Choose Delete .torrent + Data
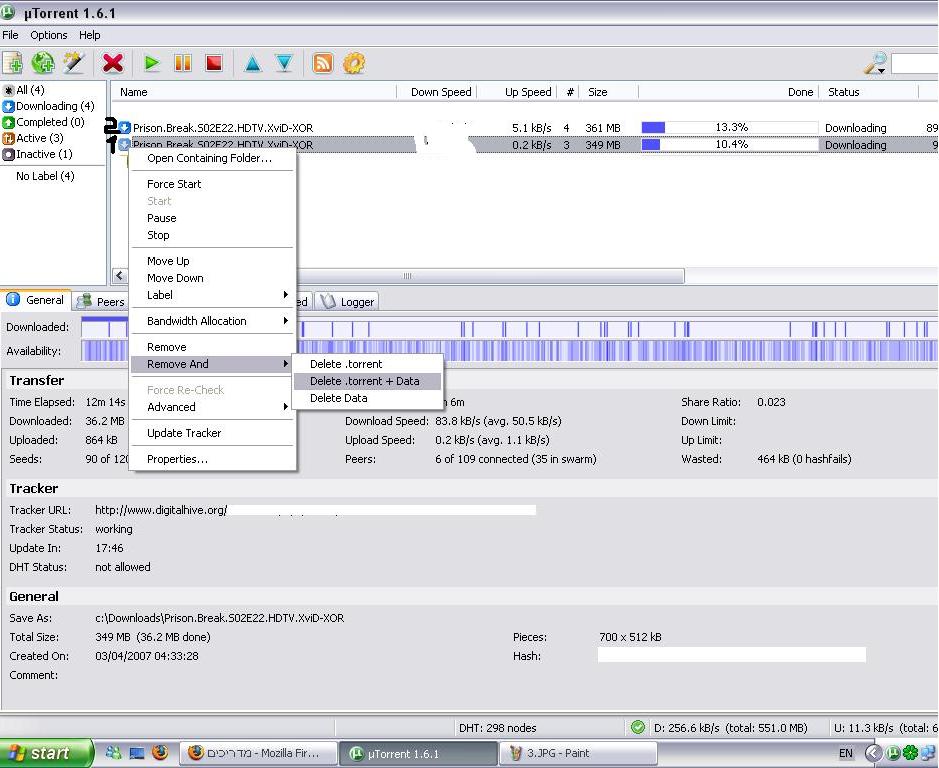The width and height of the screenshot is (939, 768). pos(365,381)
